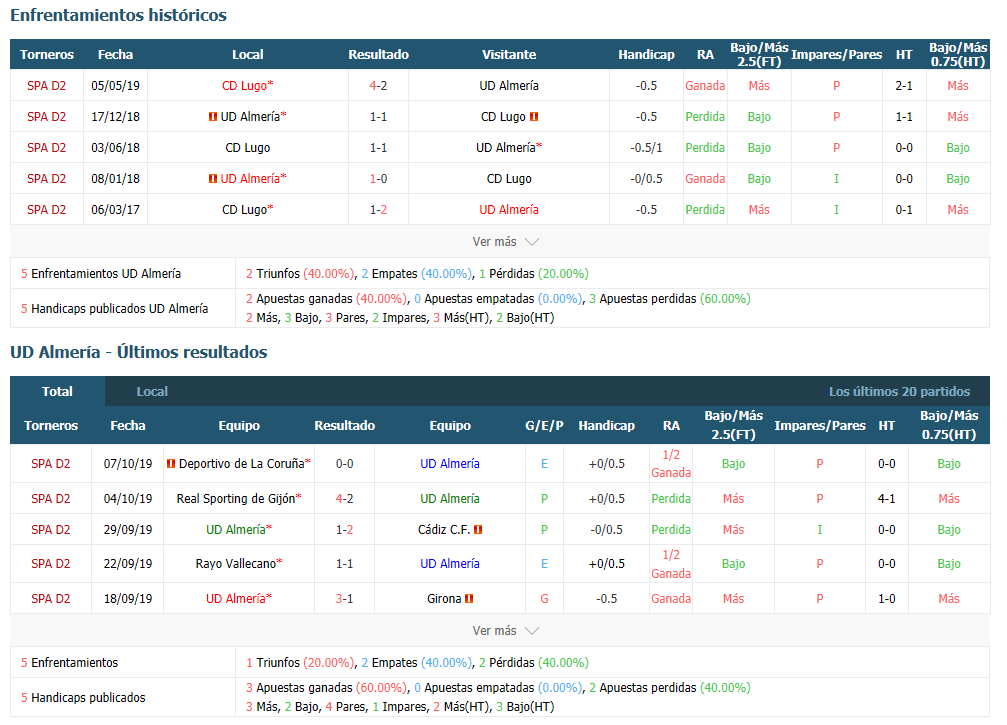Image resolution: width=1007 pixels, height=725 pixels.
Task: Click red card icon by Deportivo de La Coruña
Action: 171,464
